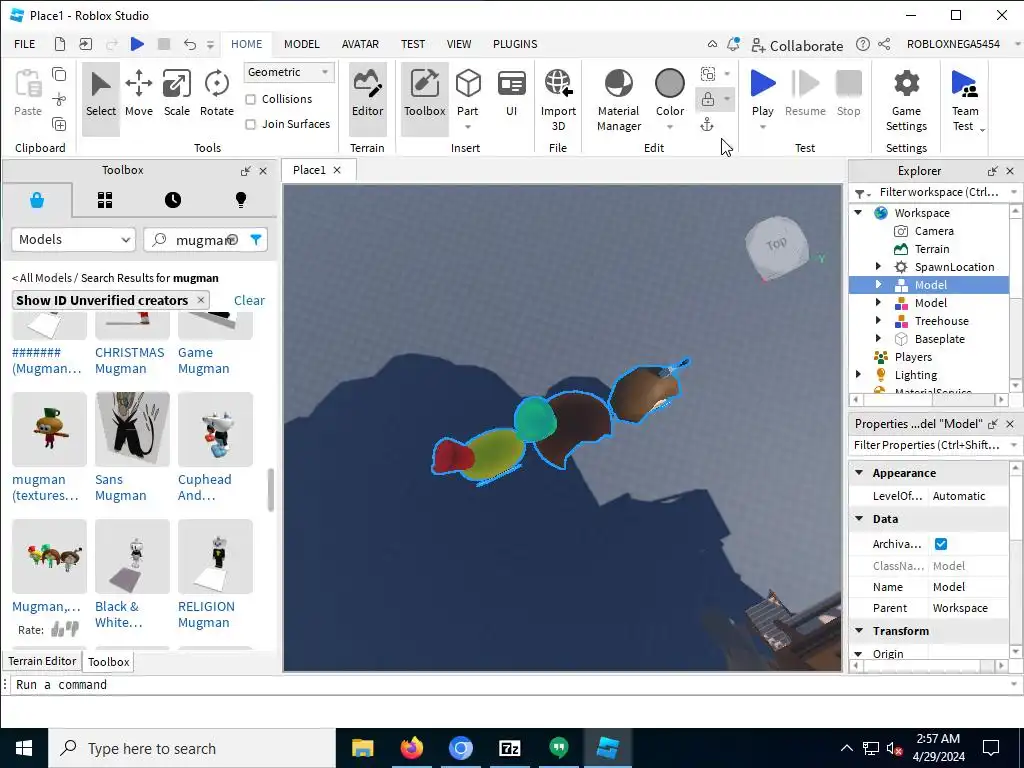
Task: Launch Team Test
Action: tap(965, 100)
